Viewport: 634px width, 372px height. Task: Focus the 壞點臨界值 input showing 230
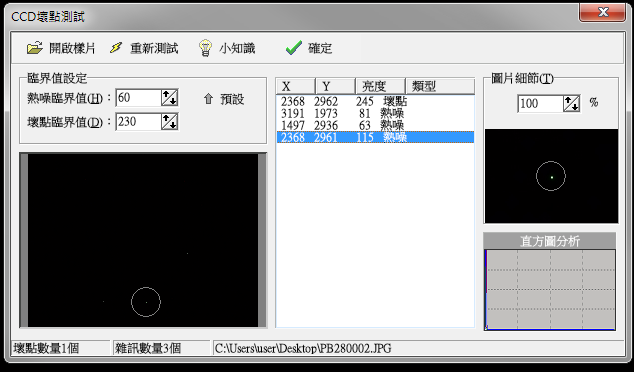click(138, 122)
